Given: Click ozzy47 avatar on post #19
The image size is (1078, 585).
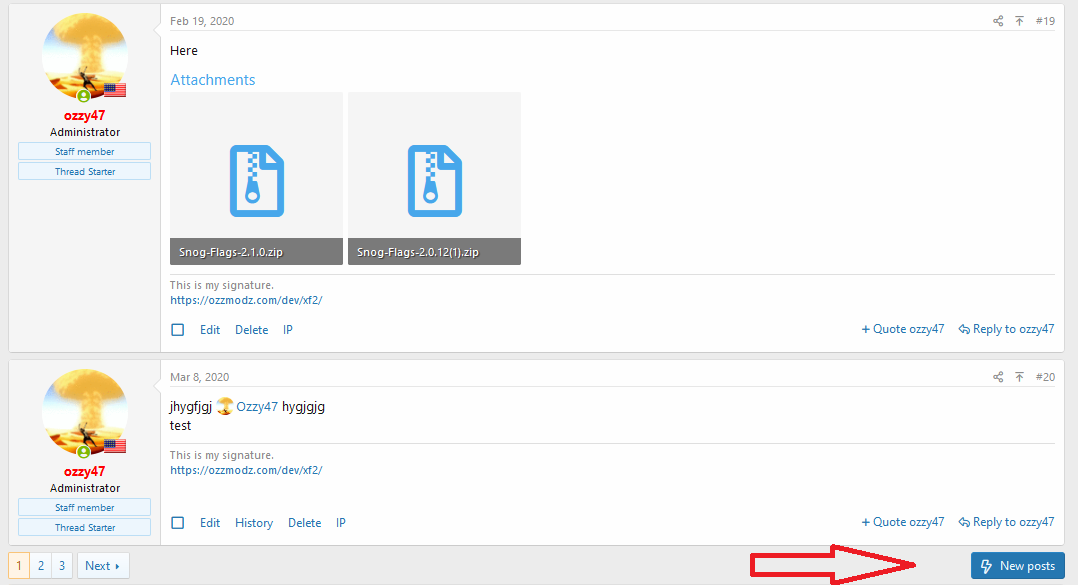Looking at the screenshot, I should pyautogui.click(x=85, y=58).
